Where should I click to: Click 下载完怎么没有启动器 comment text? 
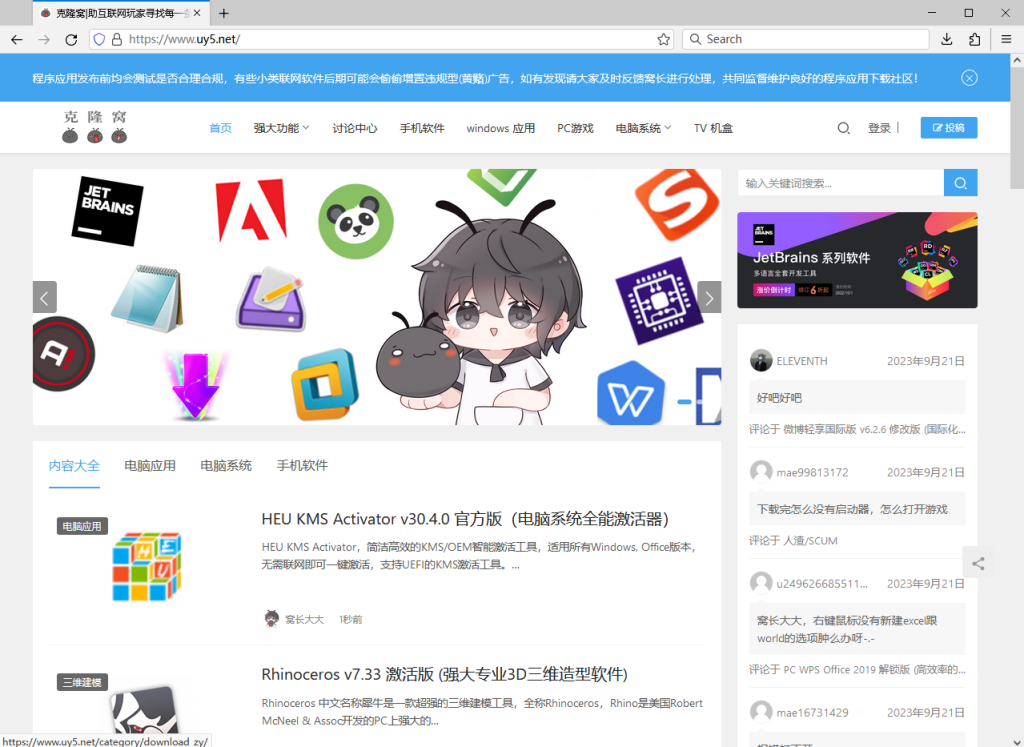852,509
